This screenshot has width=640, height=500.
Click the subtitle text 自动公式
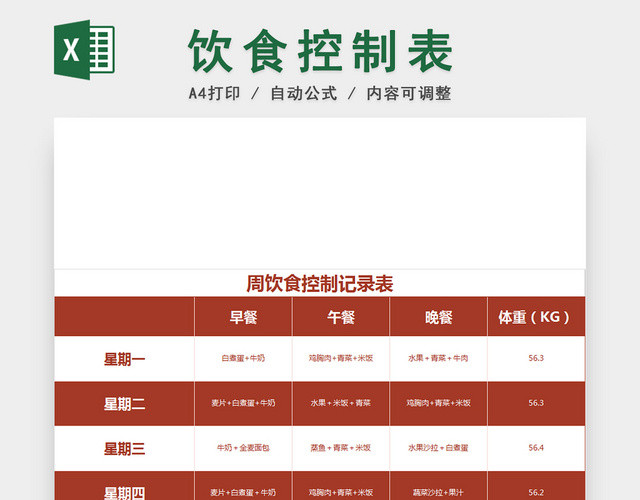tap(304, 93)
